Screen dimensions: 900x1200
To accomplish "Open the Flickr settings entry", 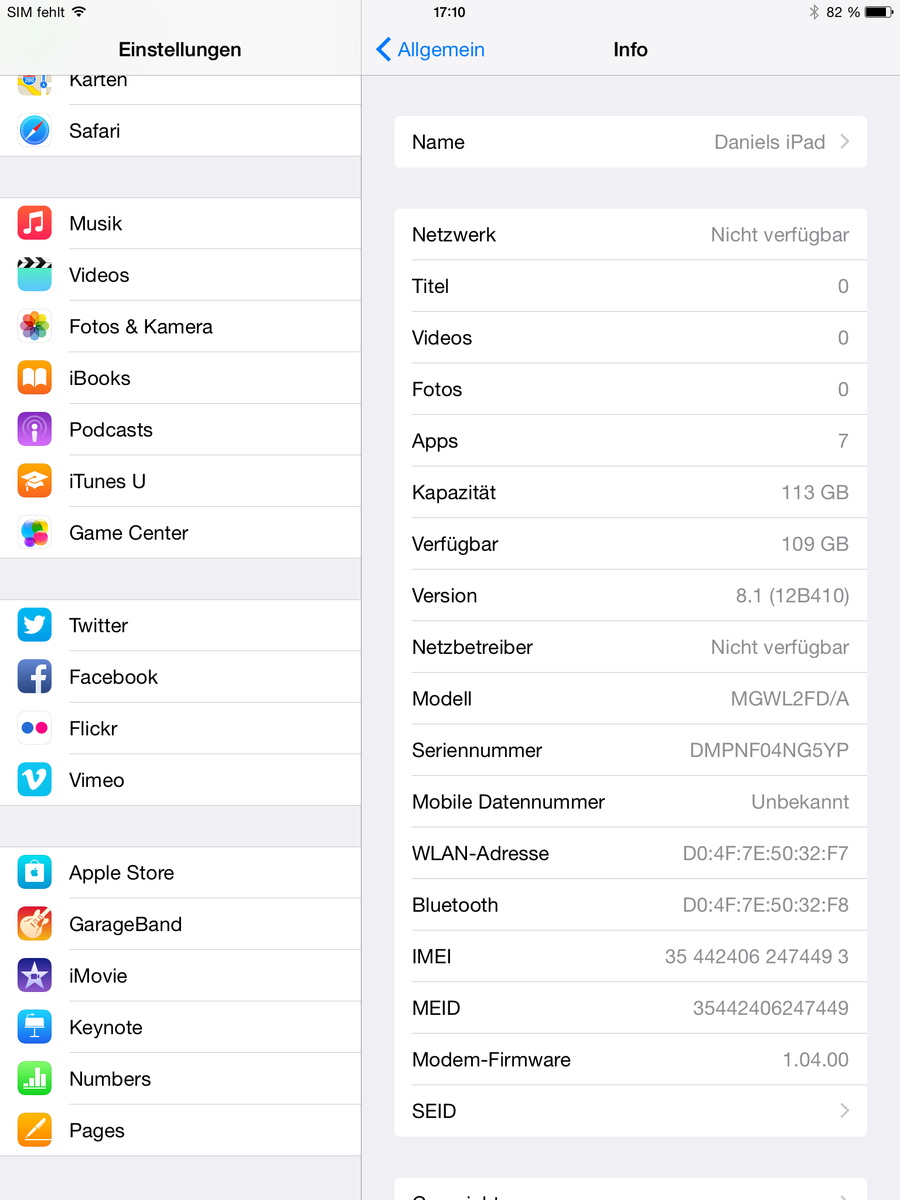I will point(180,728).
